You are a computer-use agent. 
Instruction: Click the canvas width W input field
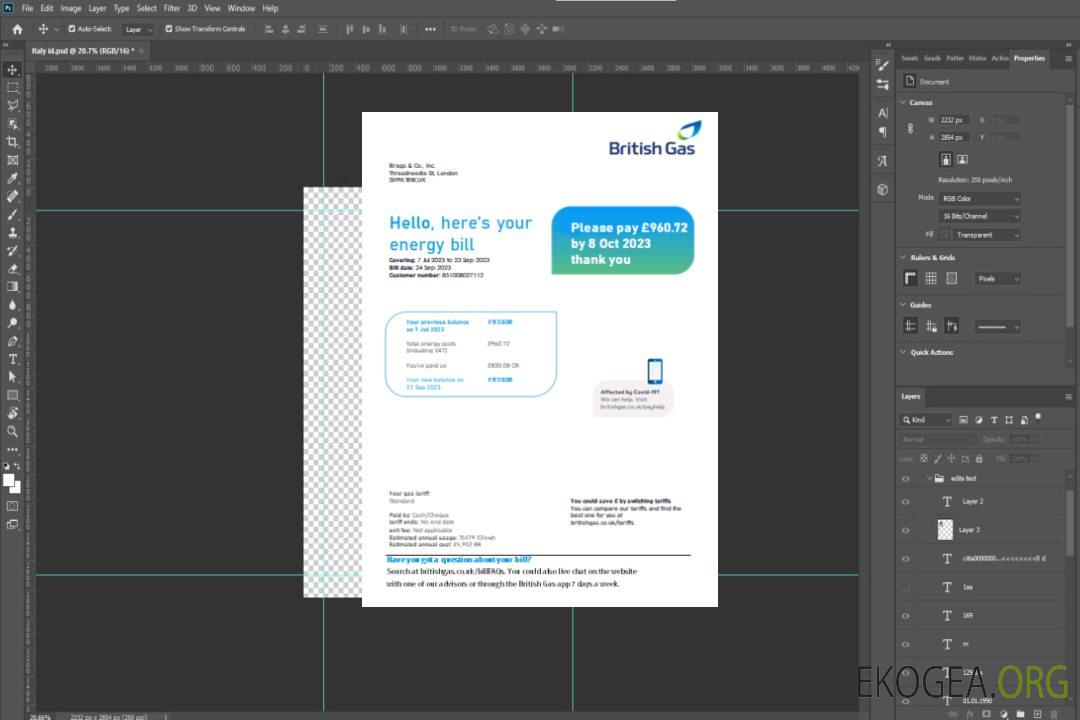point(954,120)
